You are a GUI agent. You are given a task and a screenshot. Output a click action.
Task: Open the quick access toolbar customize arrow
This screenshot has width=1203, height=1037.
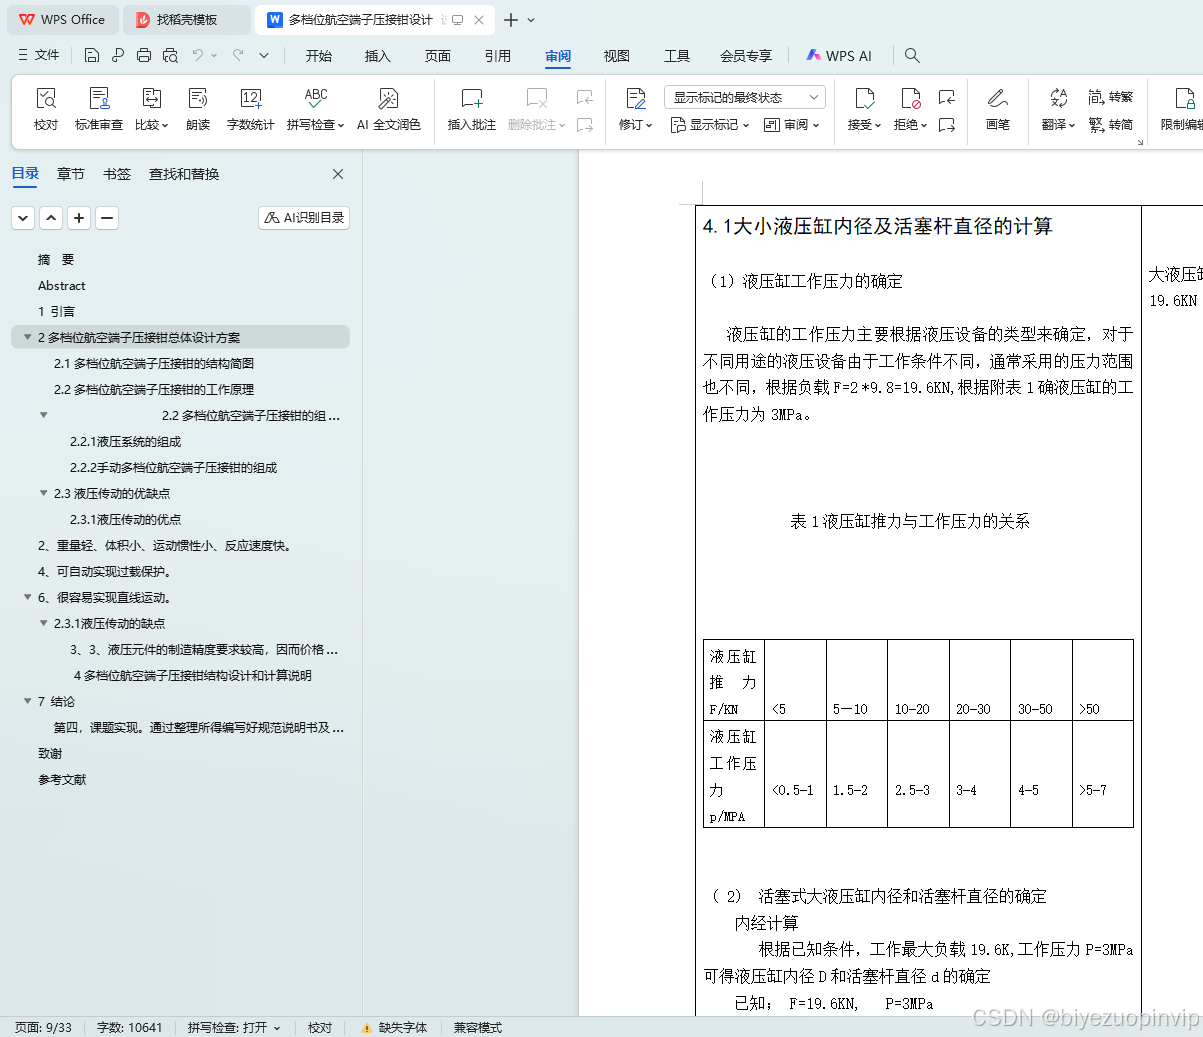(264, 56)
